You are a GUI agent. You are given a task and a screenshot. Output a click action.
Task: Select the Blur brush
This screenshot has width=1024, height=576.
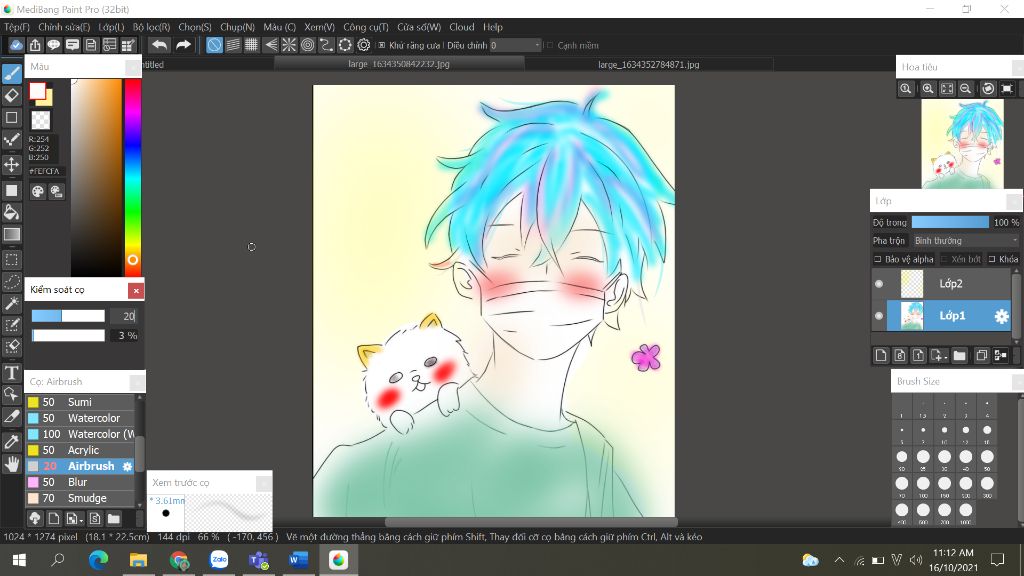[x=80, y=482]
